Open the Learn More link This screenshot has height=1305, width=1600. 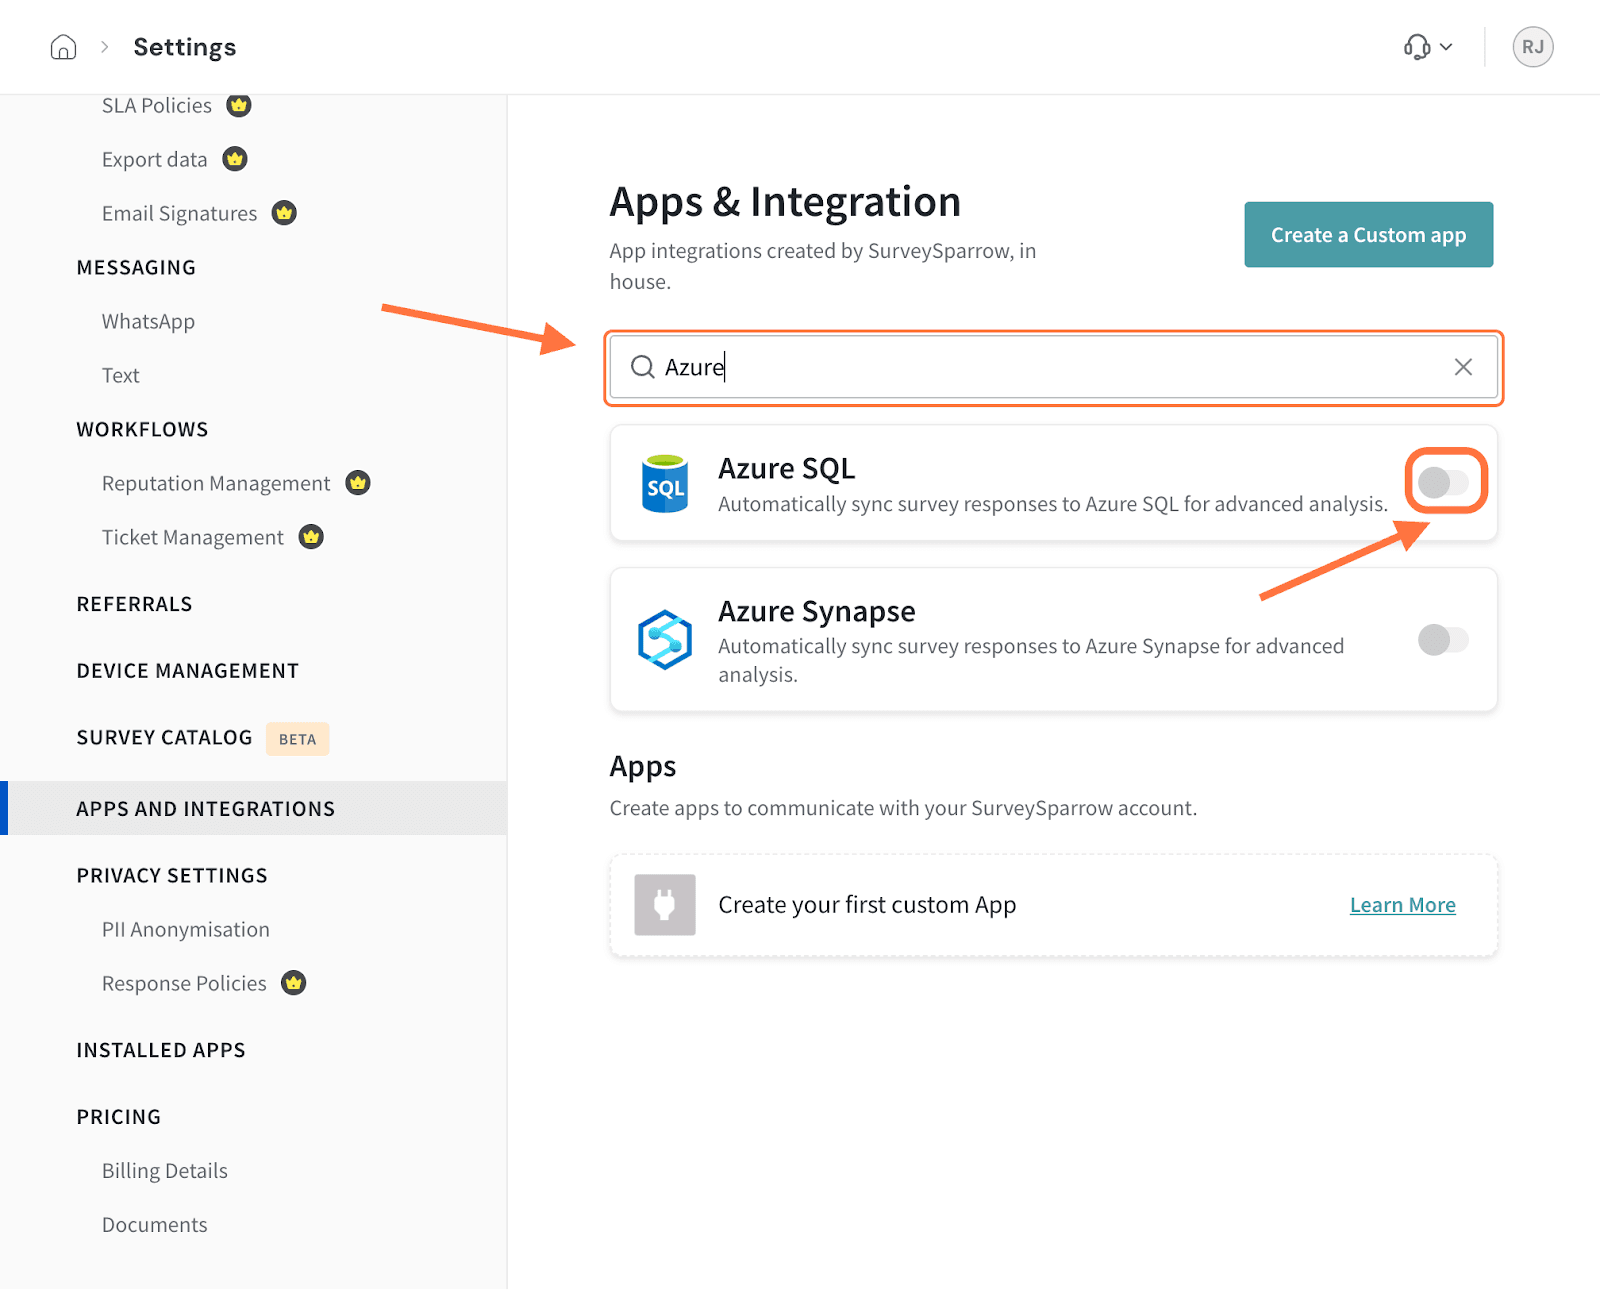point(1402,905)
